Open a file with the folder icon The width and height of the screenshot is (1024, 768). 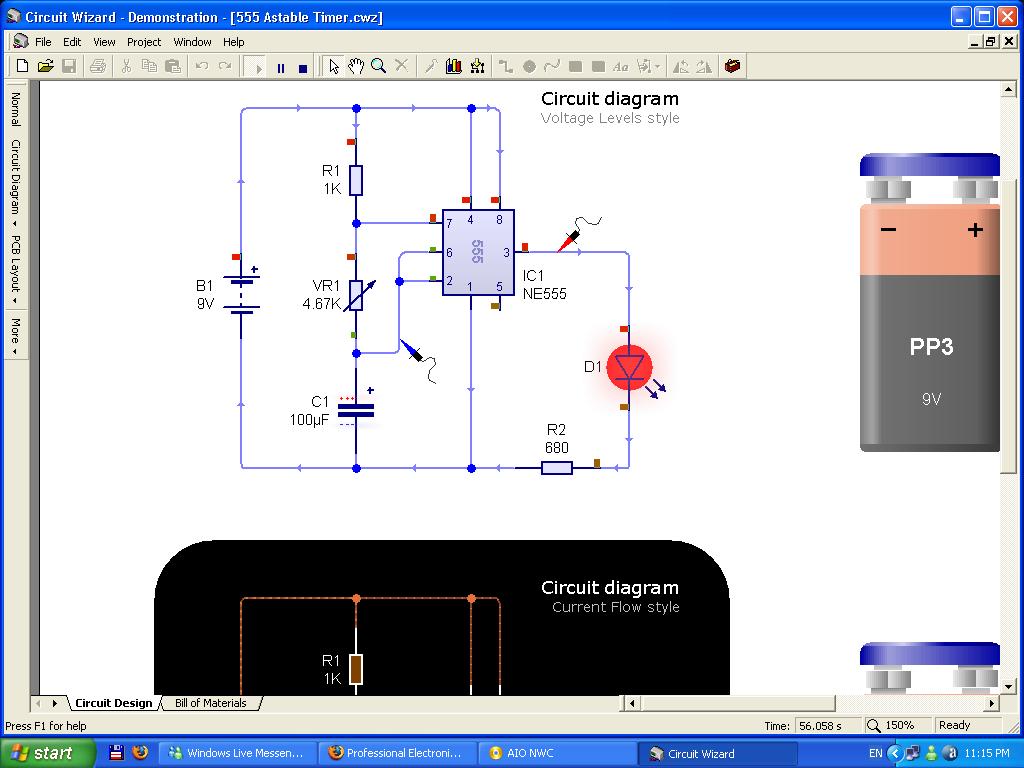pos(45,66)
